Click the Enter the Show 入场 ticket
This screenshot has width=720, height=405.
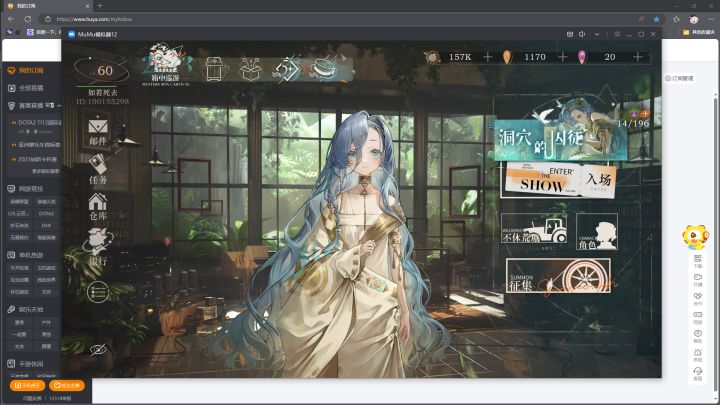[558, 180]
